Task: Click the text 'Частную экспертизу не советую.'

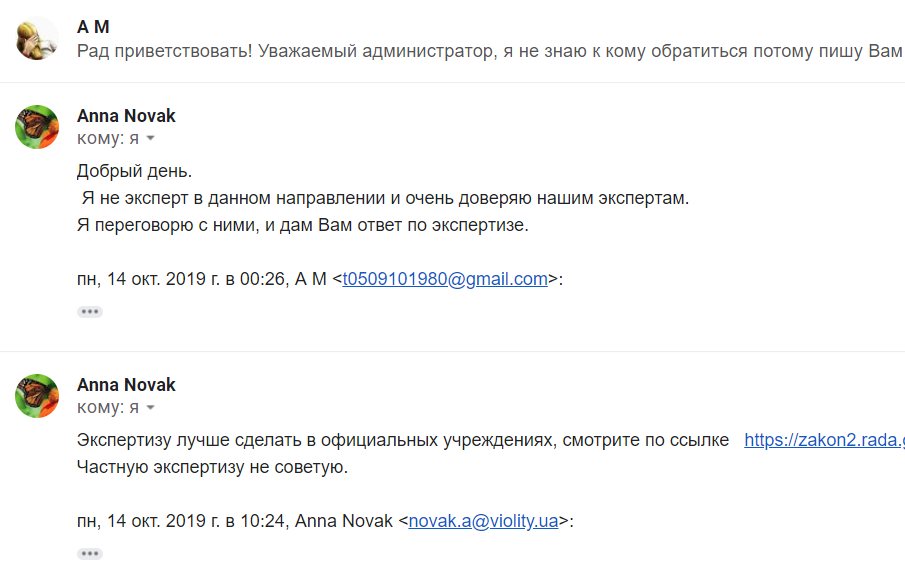Action: click(x=212, y=467)
